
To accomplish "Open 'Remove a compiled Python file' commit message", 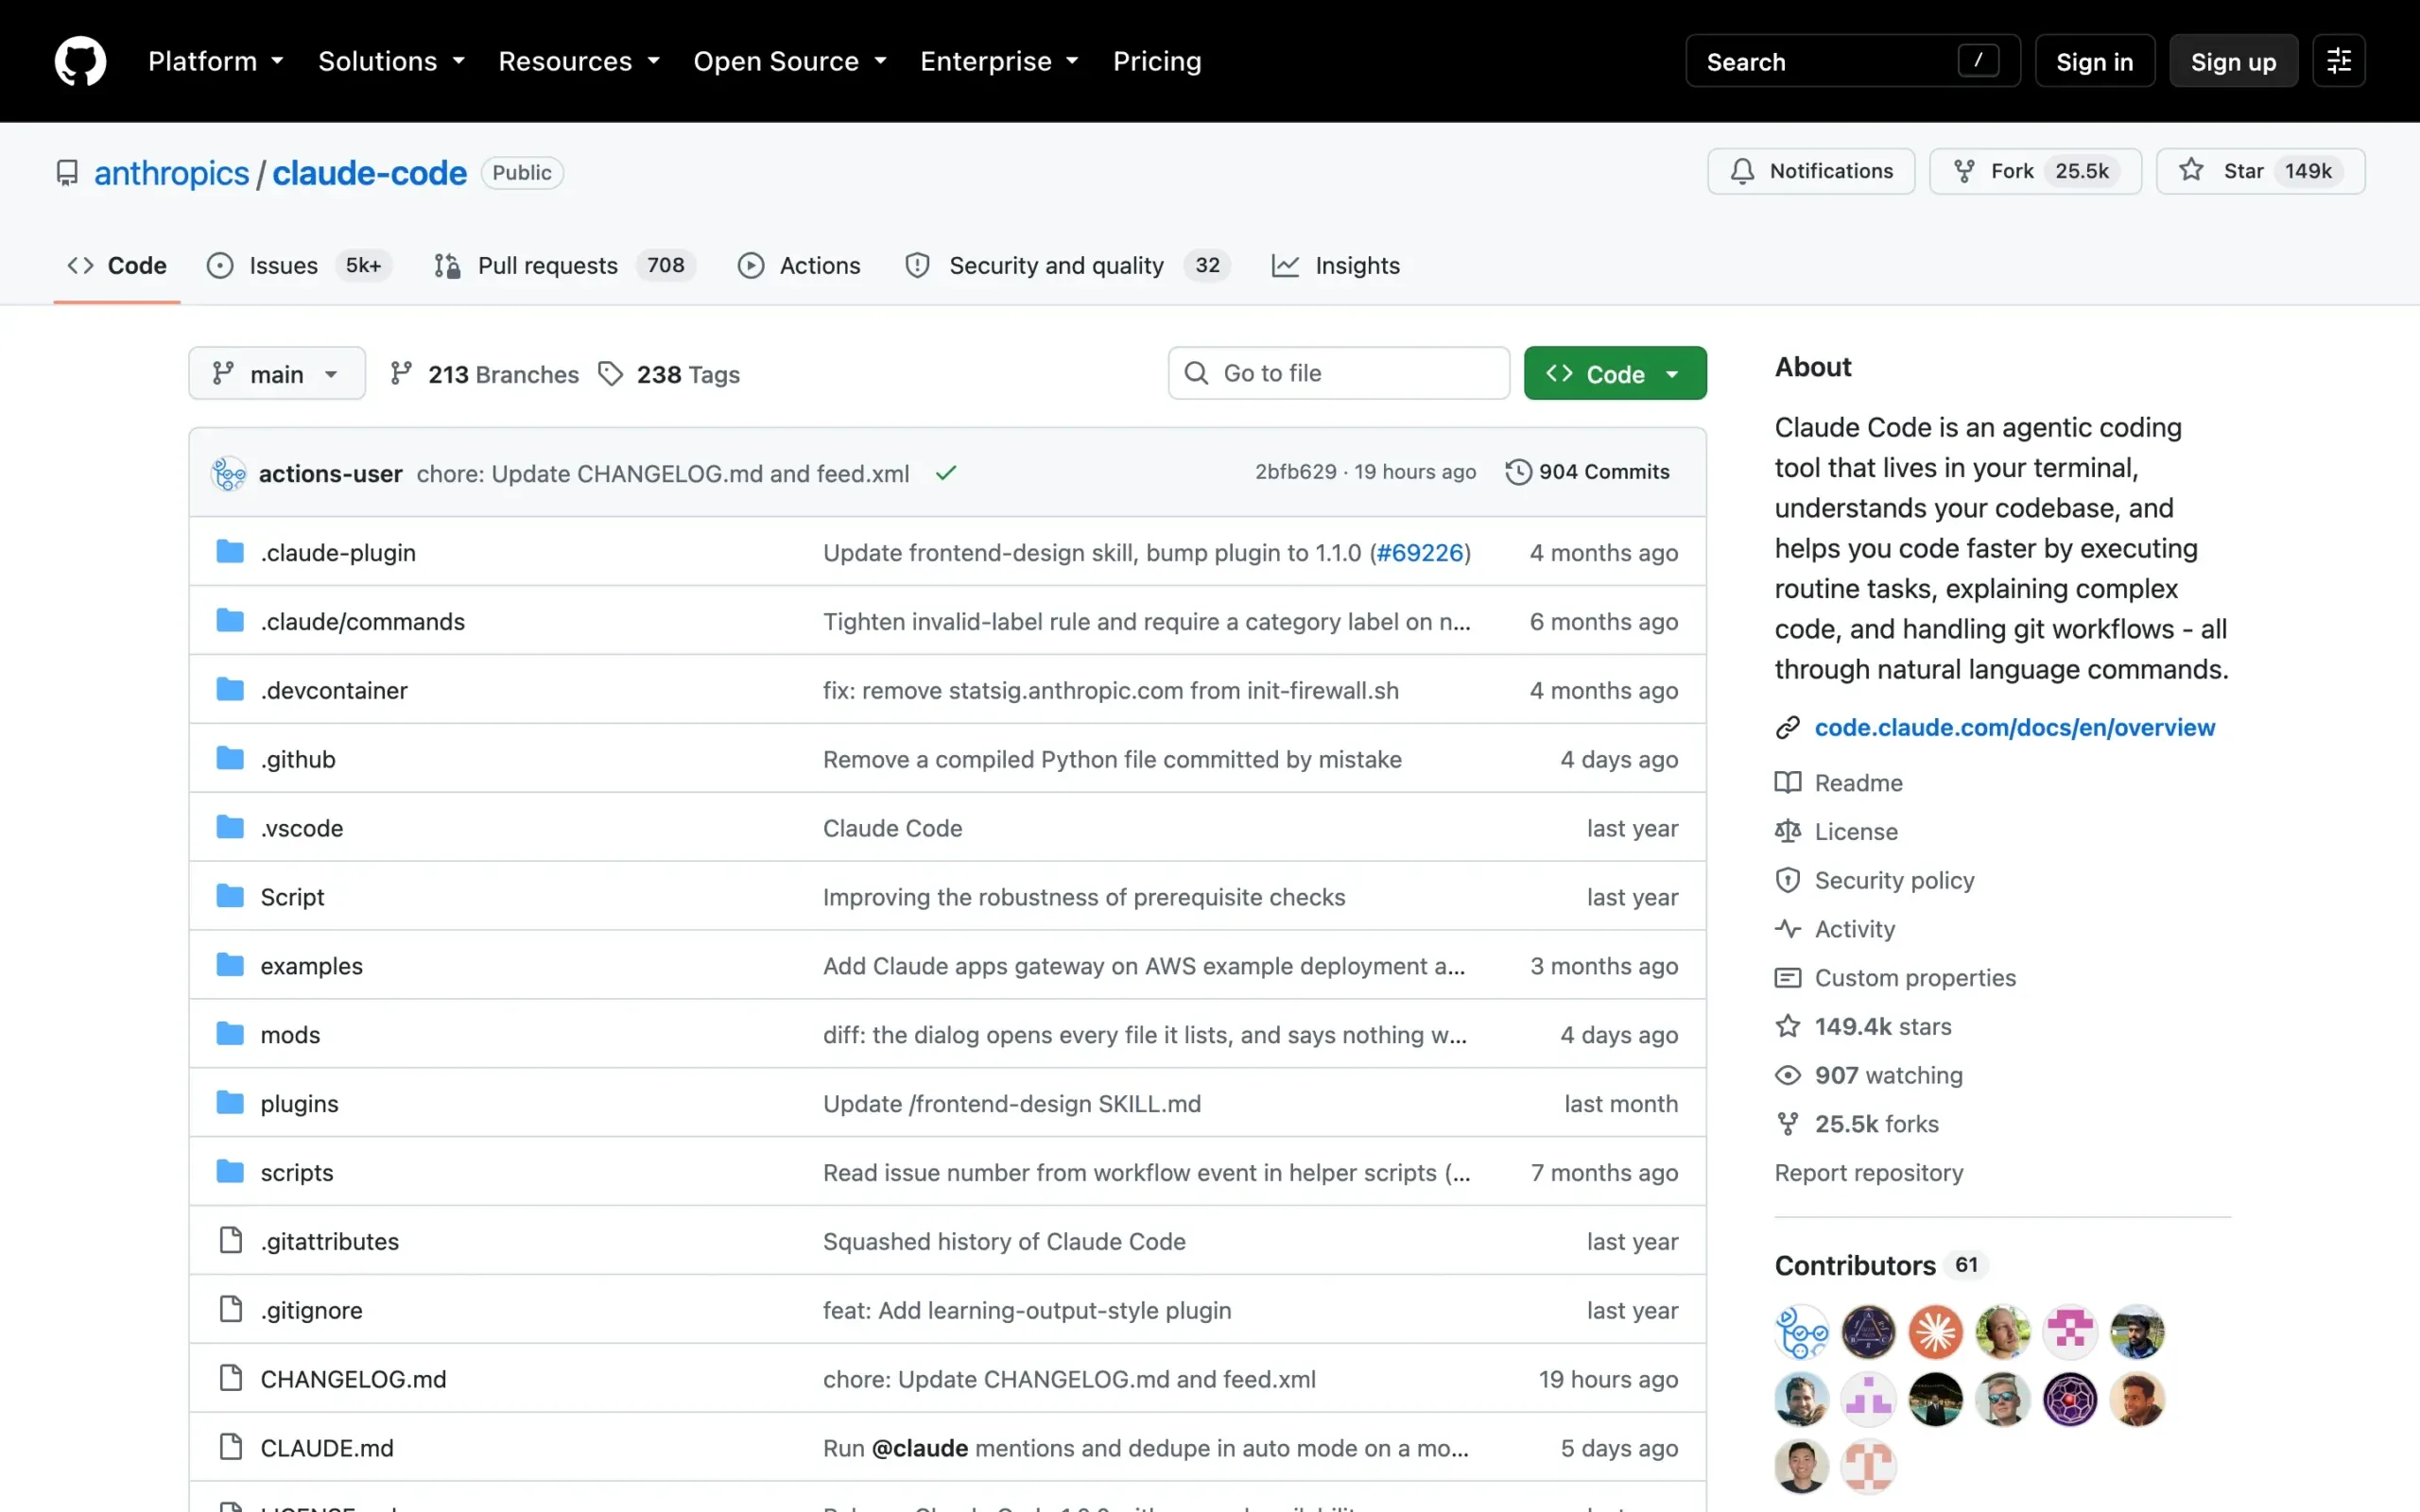I will click(x=1112, y=760).
